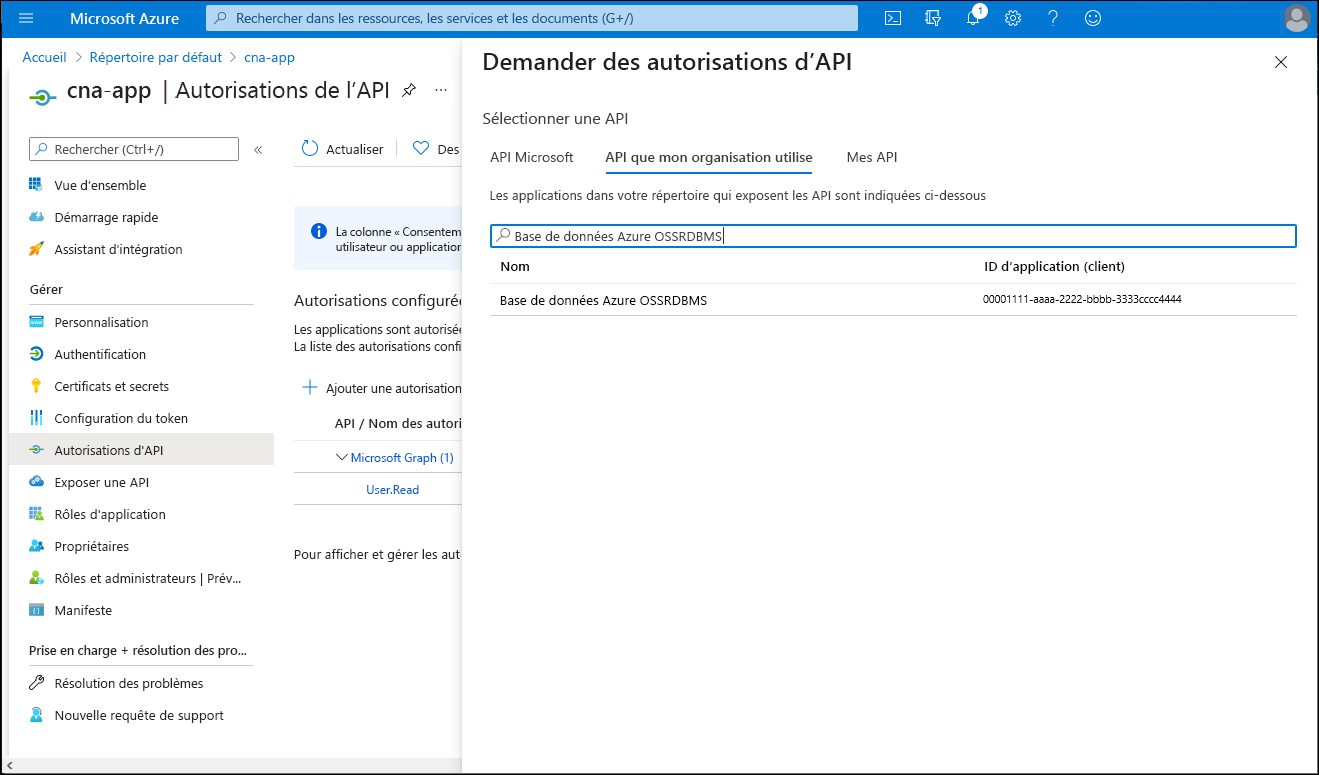The image size is (1319, 775).
Task: Click the cna-app application icon beside title
Action: coord(42,96)
